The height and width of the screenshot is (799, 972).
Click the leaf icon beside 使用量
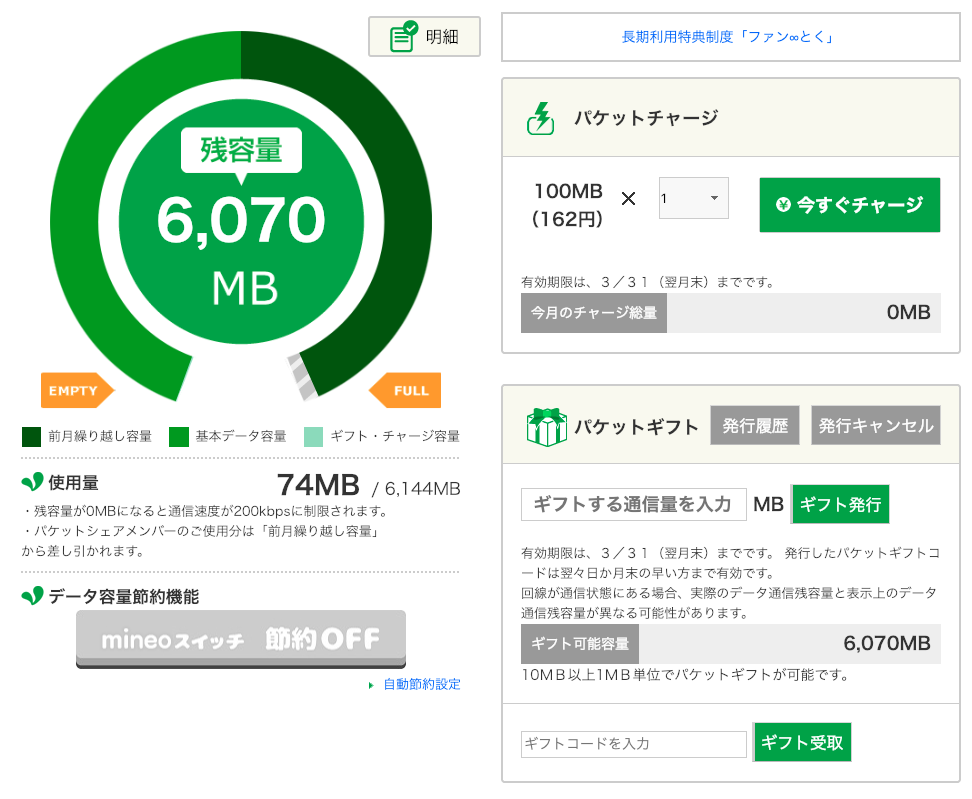point(32,483)
